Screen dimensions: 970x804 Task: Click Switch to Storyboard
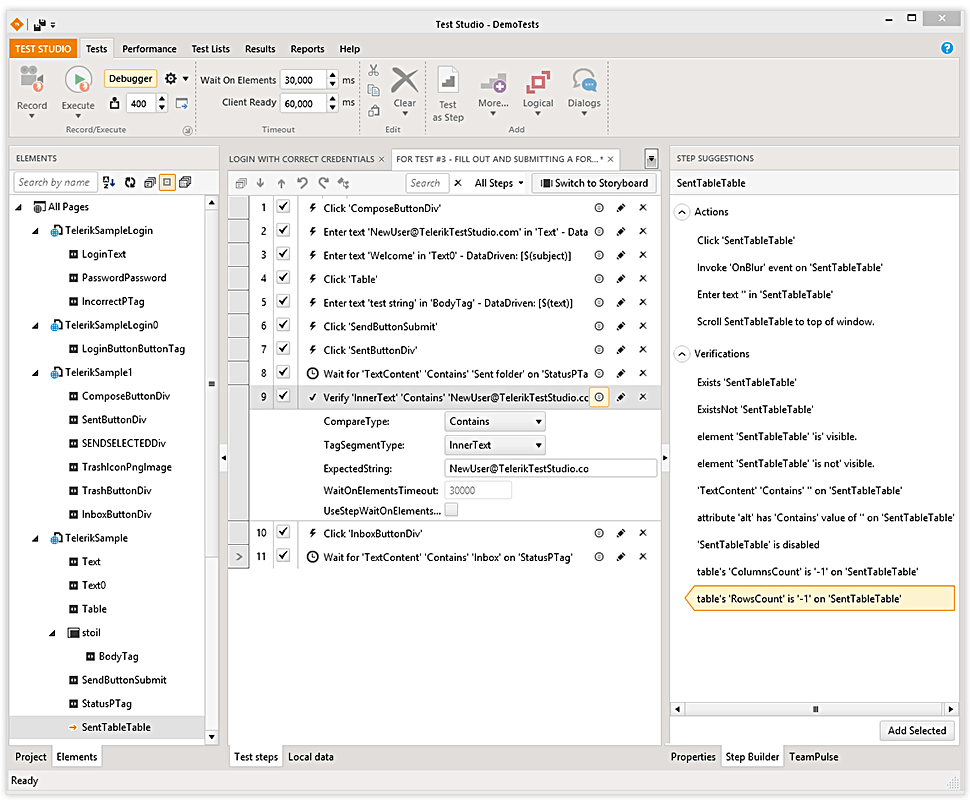[x=594, y=183]
